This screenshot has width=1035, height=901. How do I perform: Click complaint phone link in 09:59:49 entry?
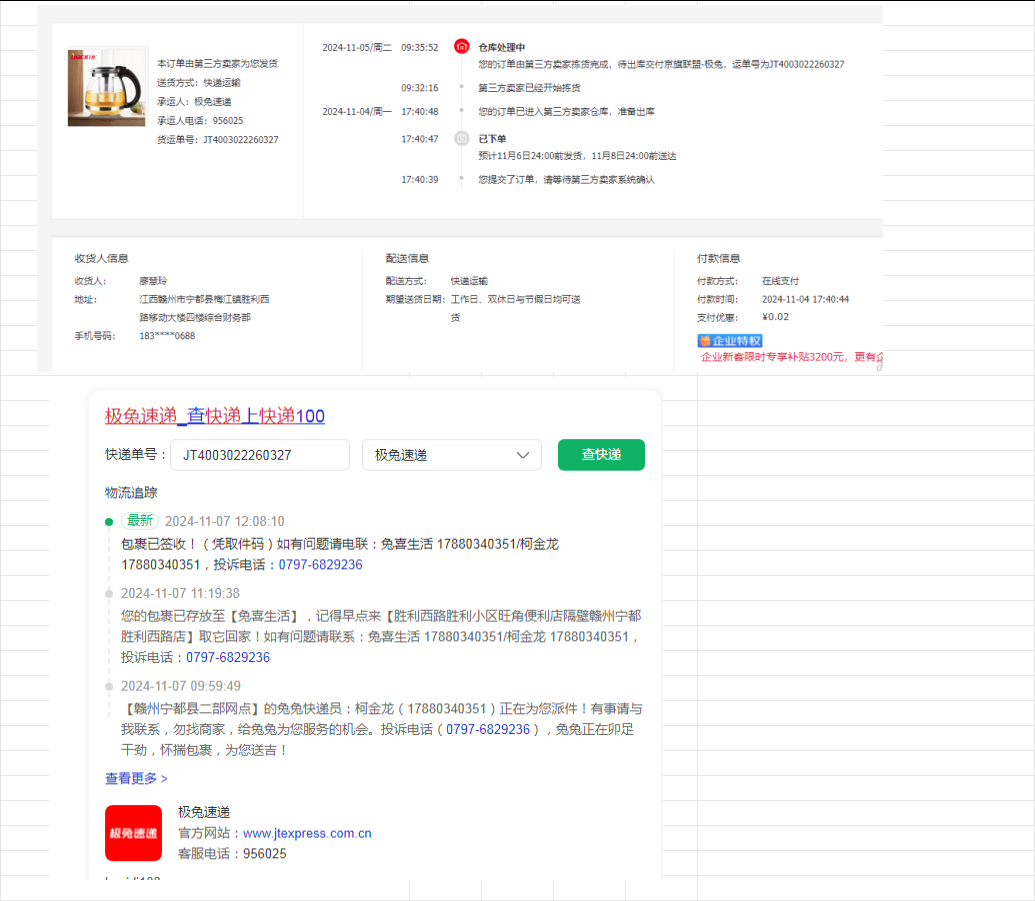click(x=488, y=729)
